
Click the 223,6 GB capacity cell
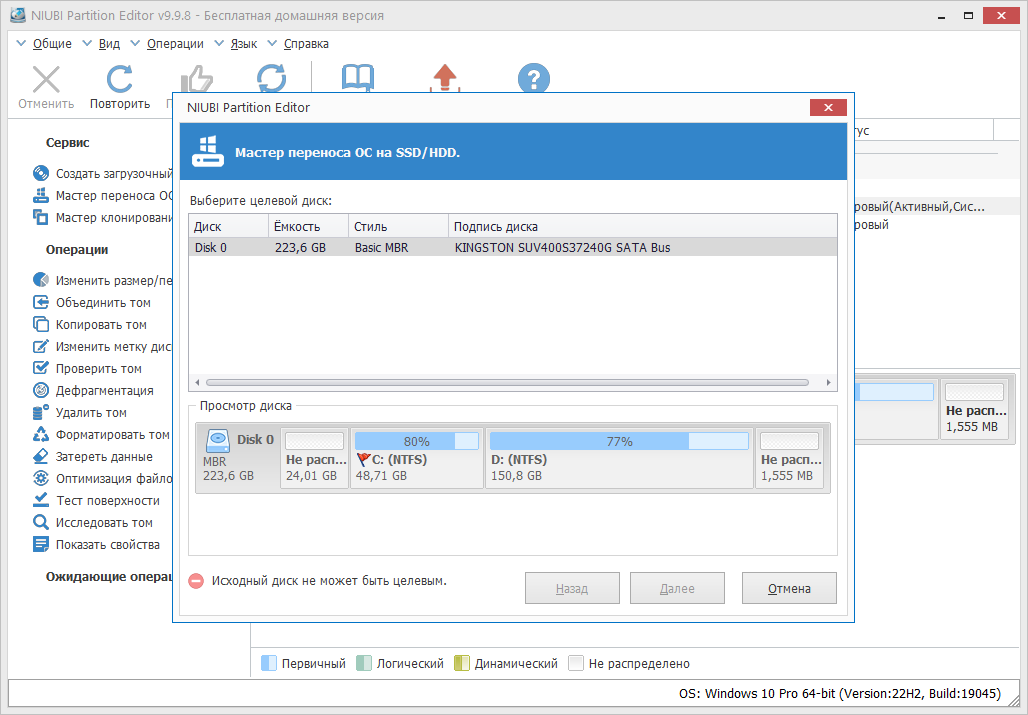pos(300,248)
